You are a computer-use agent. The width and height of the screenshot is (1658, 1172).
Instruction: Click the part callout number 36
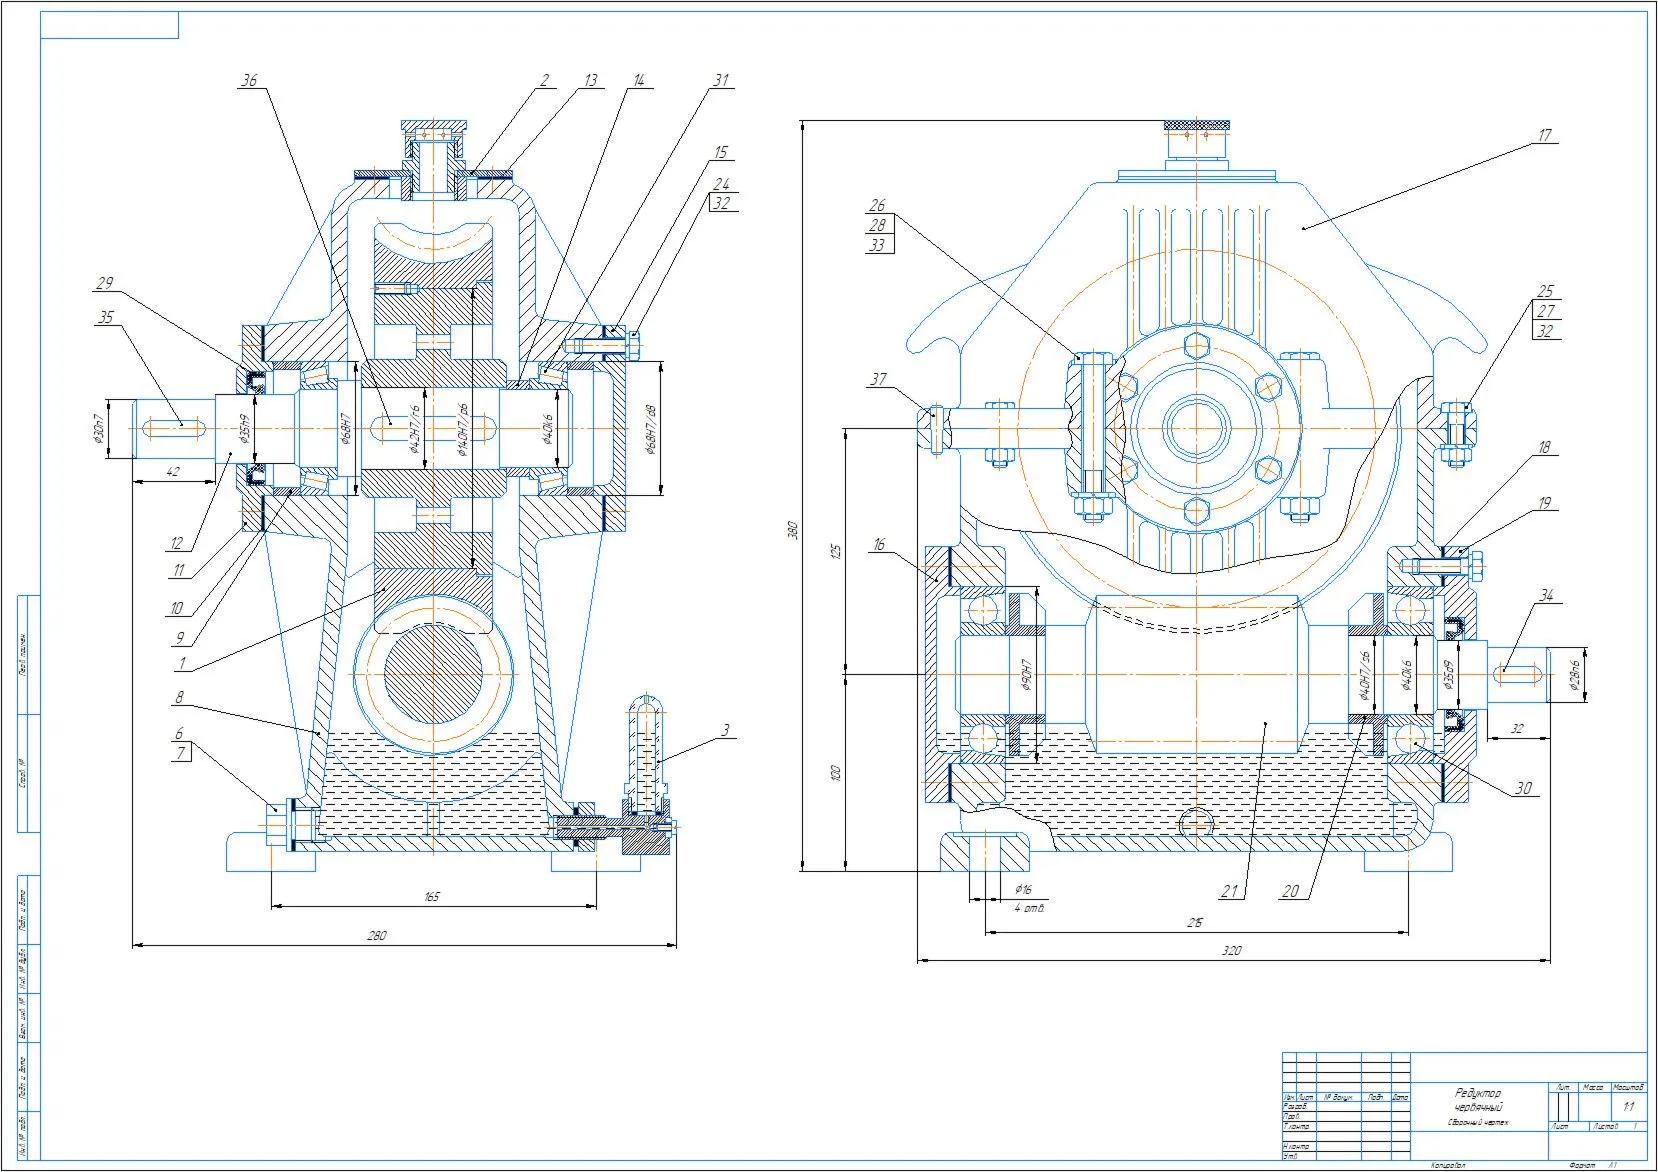point(249,81)
